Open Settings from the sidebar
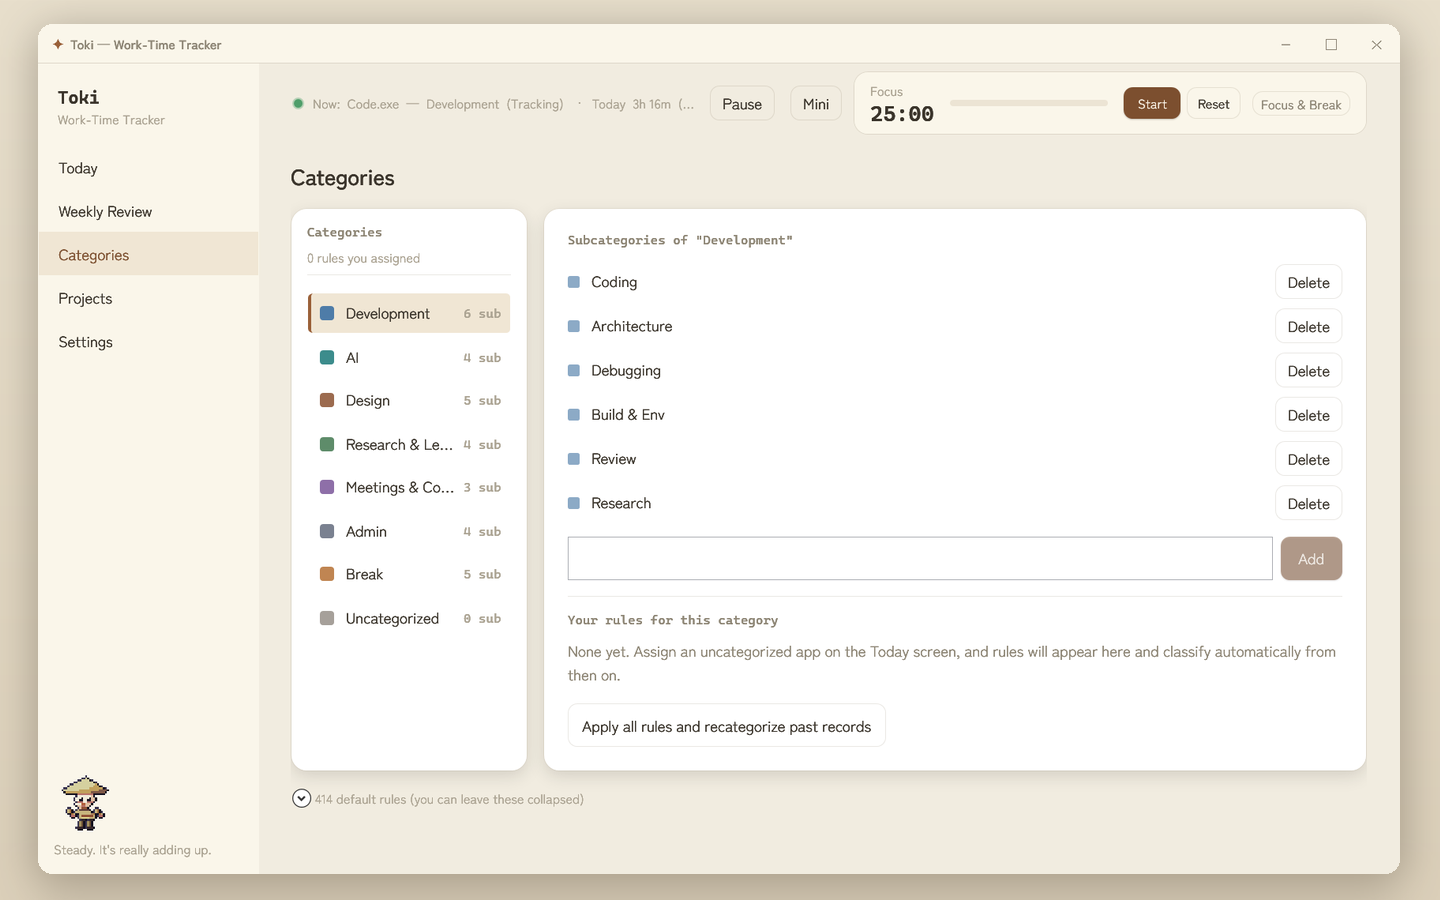This screenshot has height=900, width=1440. click(x=148, y=342)
